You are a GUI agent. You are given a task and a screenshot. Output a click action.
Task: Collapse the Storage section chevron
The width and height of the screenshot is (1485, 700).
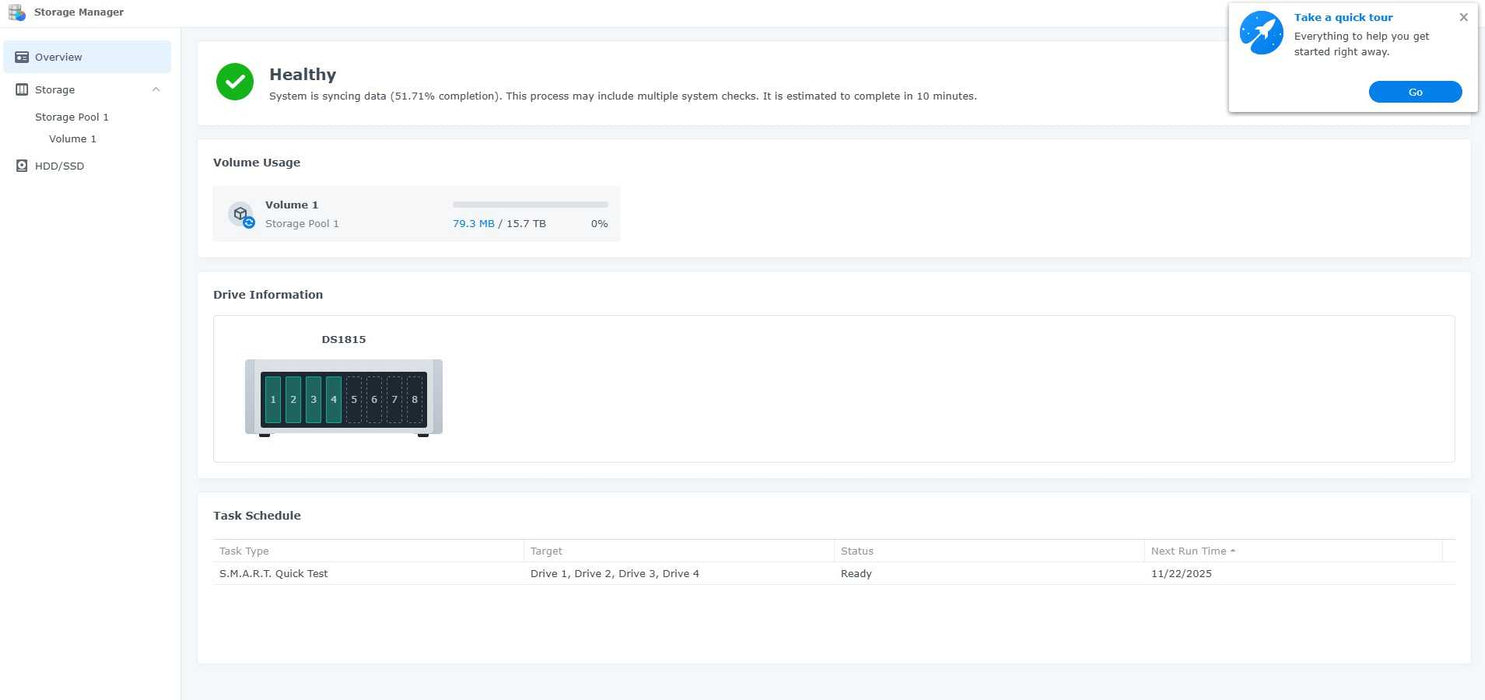pos(155,89)
